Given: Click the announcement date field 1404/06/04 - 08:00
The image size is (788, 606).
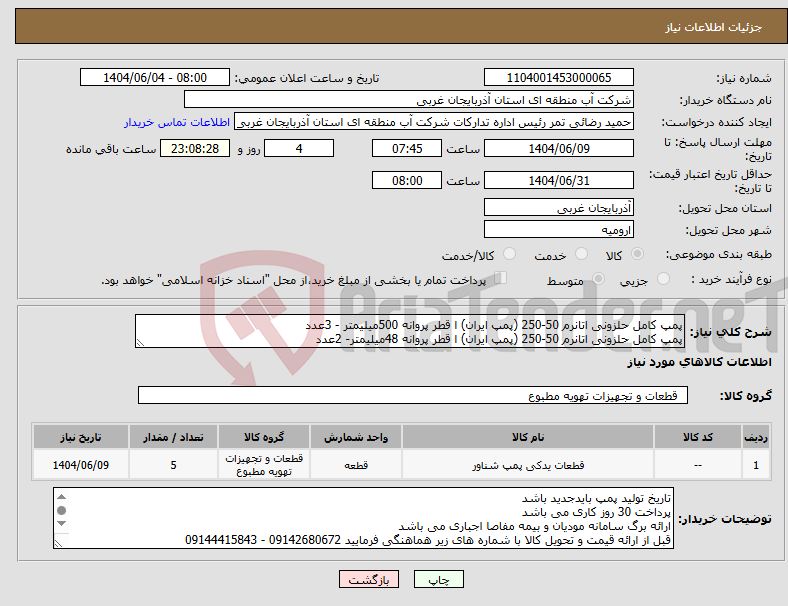Looking at the screenshot, I should [155, 77].
